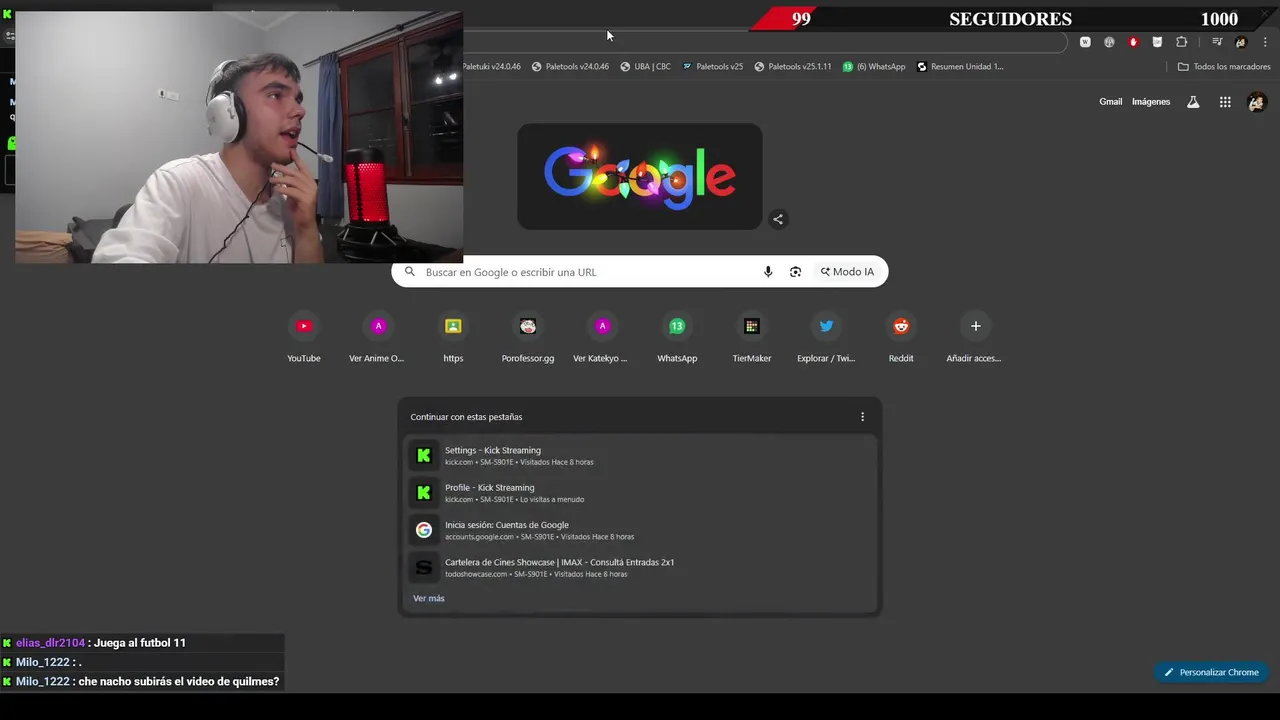Open Profile - Kick Streaming tab entry
The height and width of the screenshot is (720, 1280).
[640, 493]
